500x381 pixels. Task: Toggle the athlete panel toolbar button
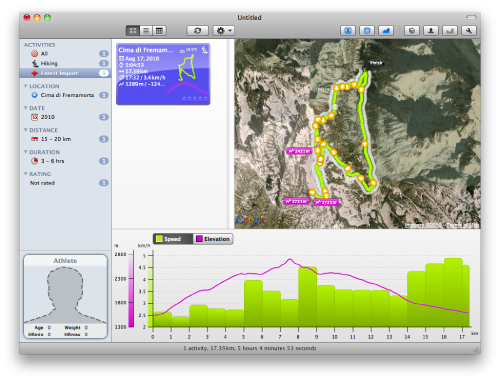[348, 31]
